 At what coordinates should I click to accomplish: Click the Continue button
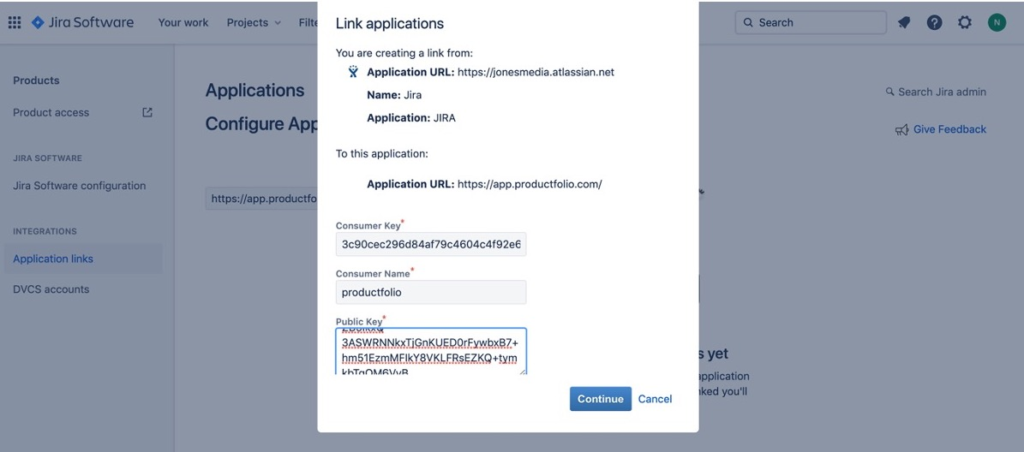[600, 398]
